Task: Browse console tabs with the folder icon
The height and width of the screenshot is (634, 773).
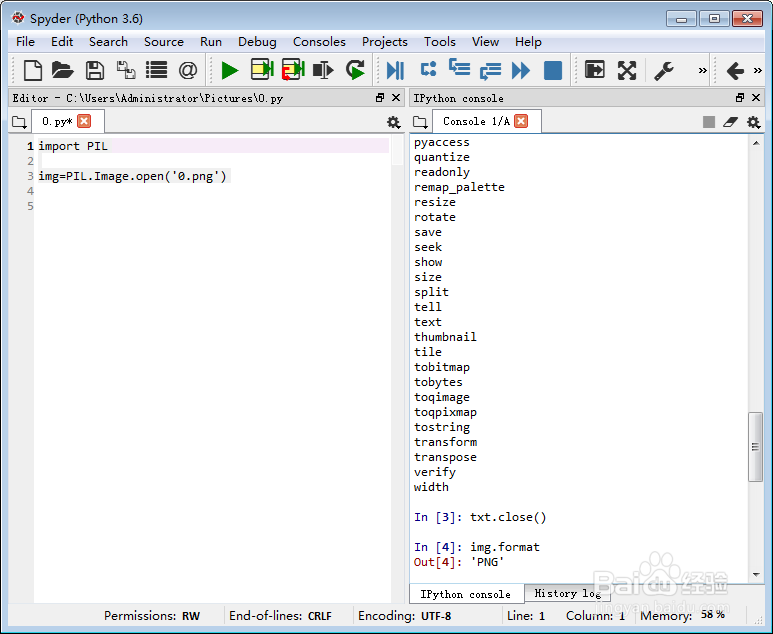Action: coord(421,122)
